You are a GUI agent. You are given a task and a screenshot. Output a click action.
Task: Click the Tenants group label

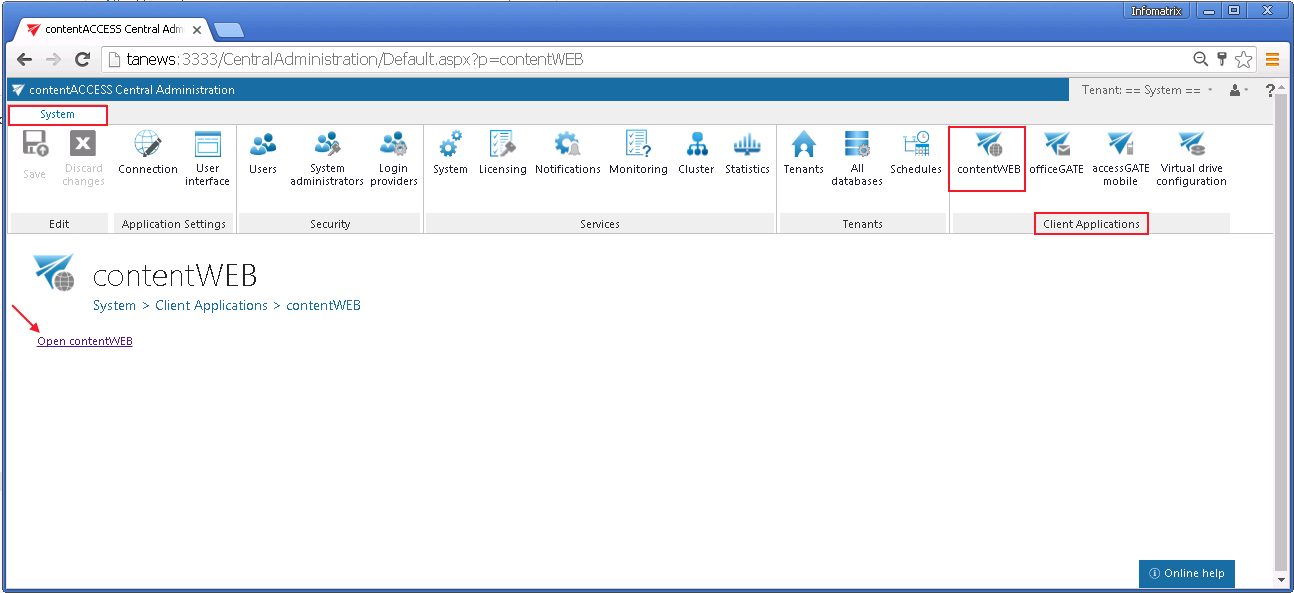tap(862, 224)
